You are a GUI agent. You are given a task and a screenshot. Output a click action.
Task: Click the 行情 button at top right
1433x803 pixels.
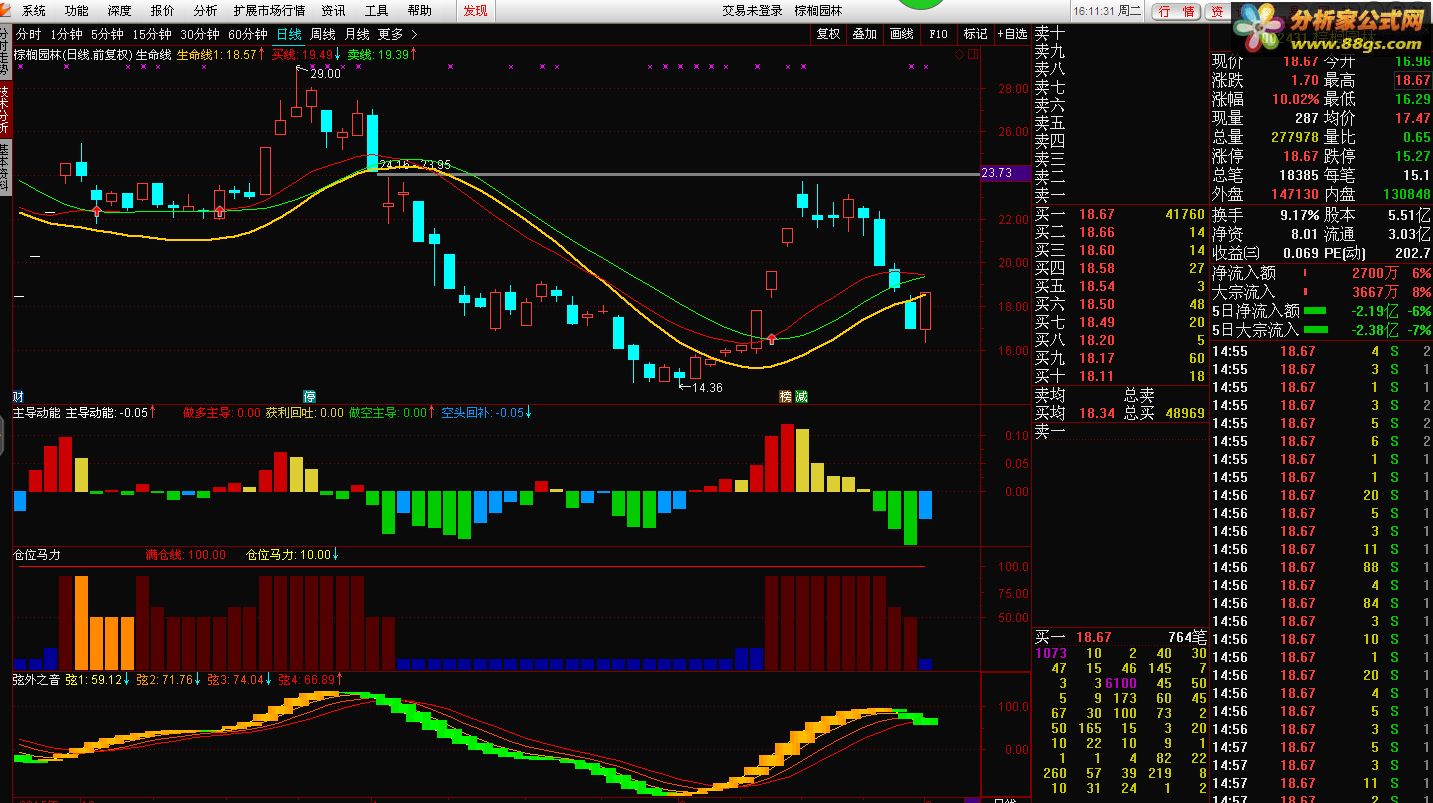point(1177,11)
